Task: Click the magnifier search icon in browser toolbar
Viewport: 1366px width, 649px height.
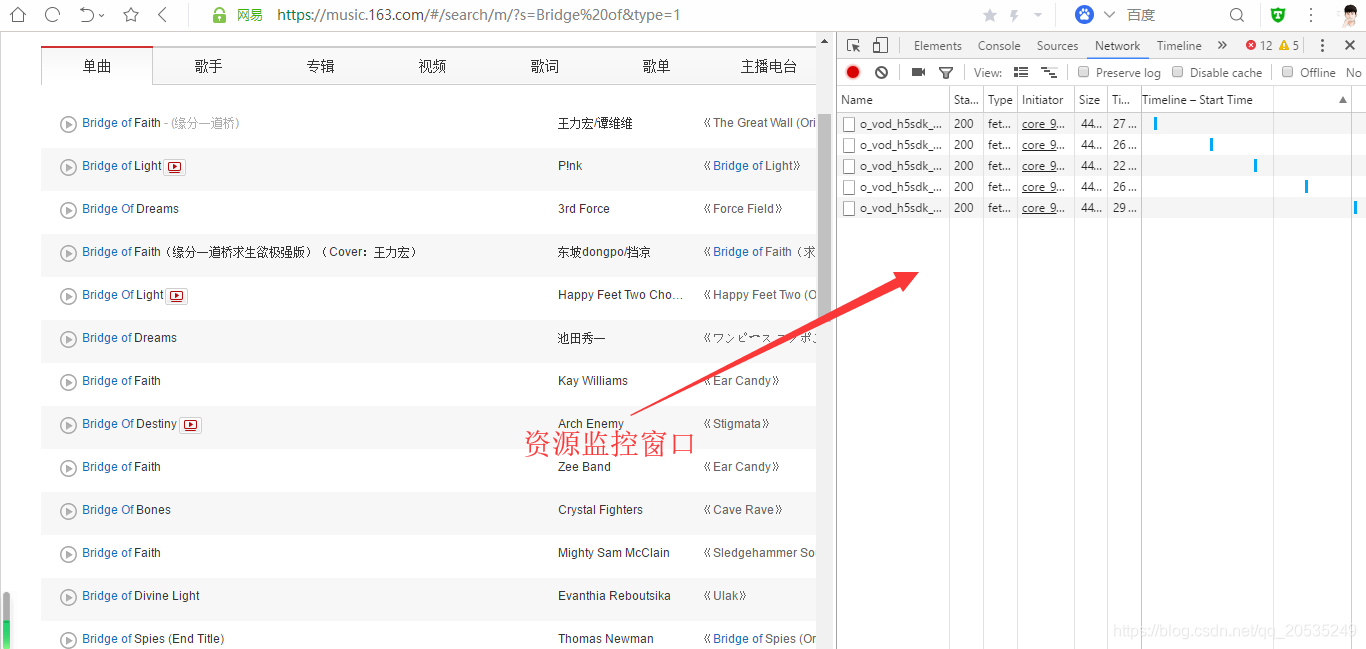Action: pos(1237,15)
